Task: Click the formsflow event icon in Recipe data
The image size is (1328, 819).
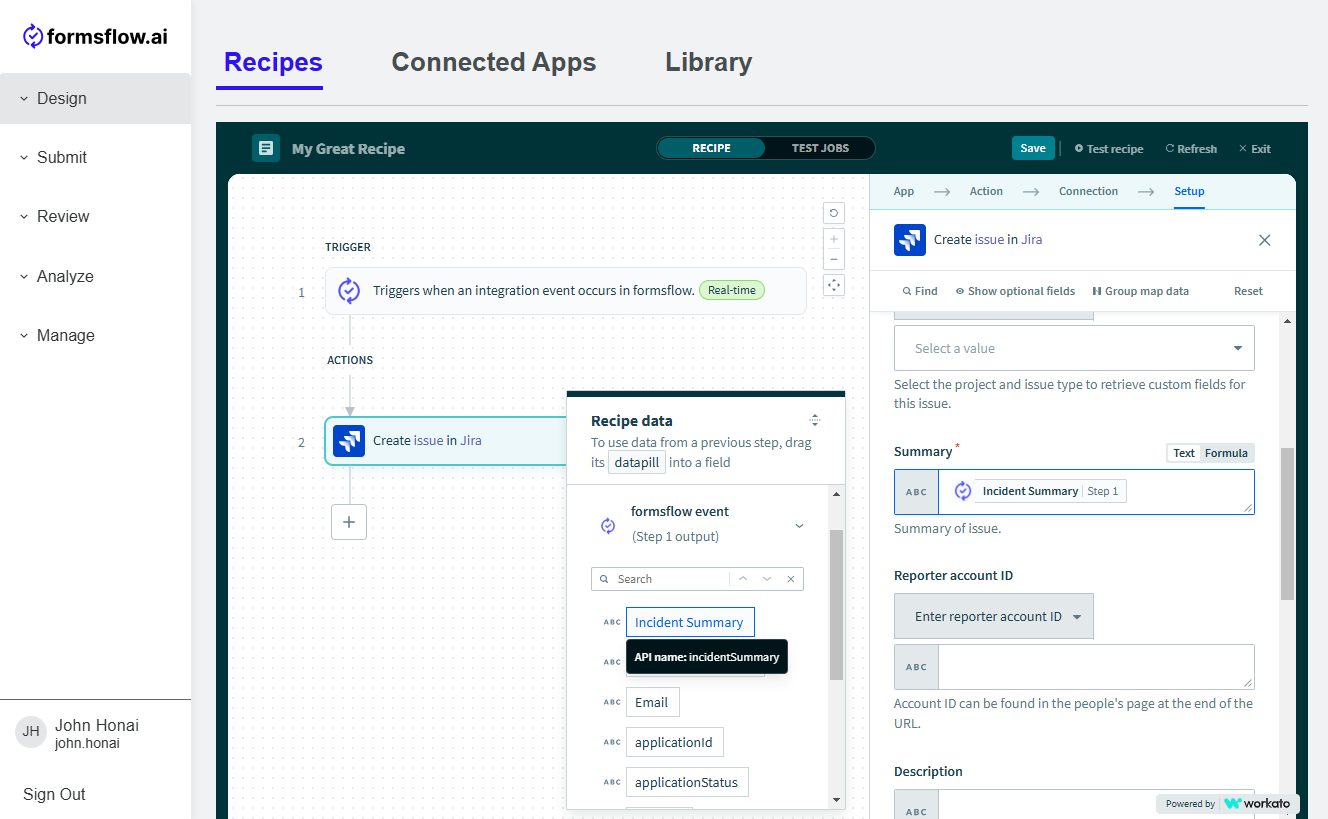Action: (608, 526)
